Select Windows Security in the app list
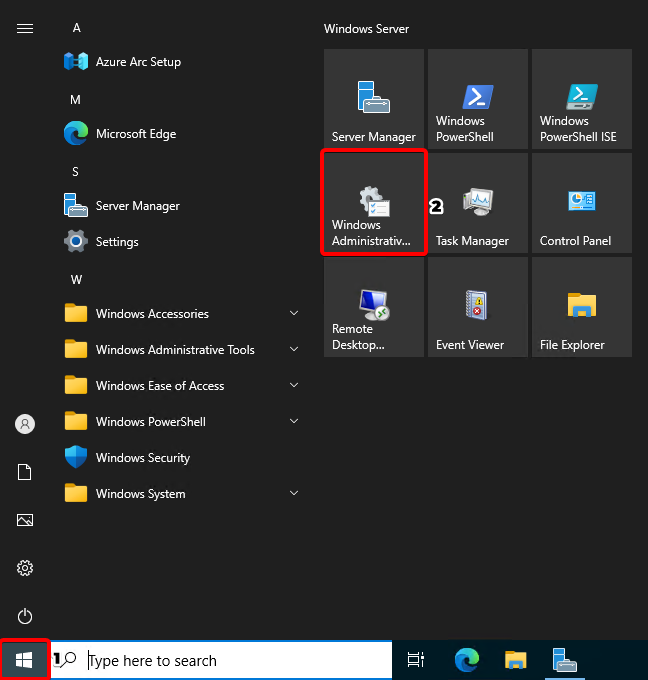 [142, 458]
